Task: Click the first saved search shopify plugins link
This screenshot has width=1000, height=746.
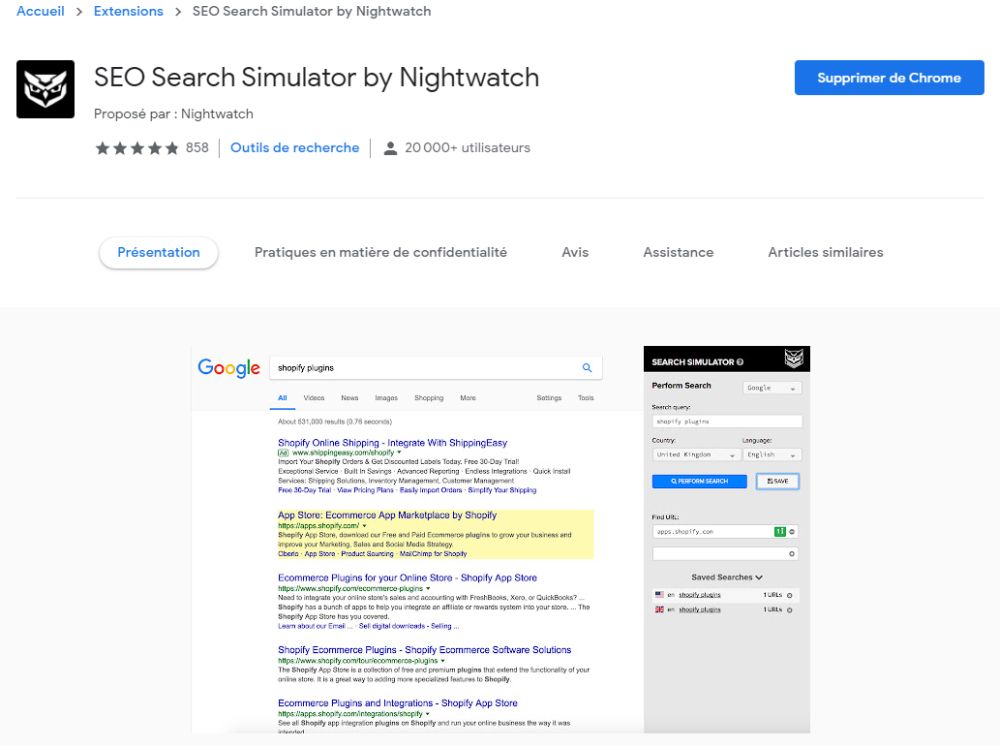Action: (x=699, y=595)
